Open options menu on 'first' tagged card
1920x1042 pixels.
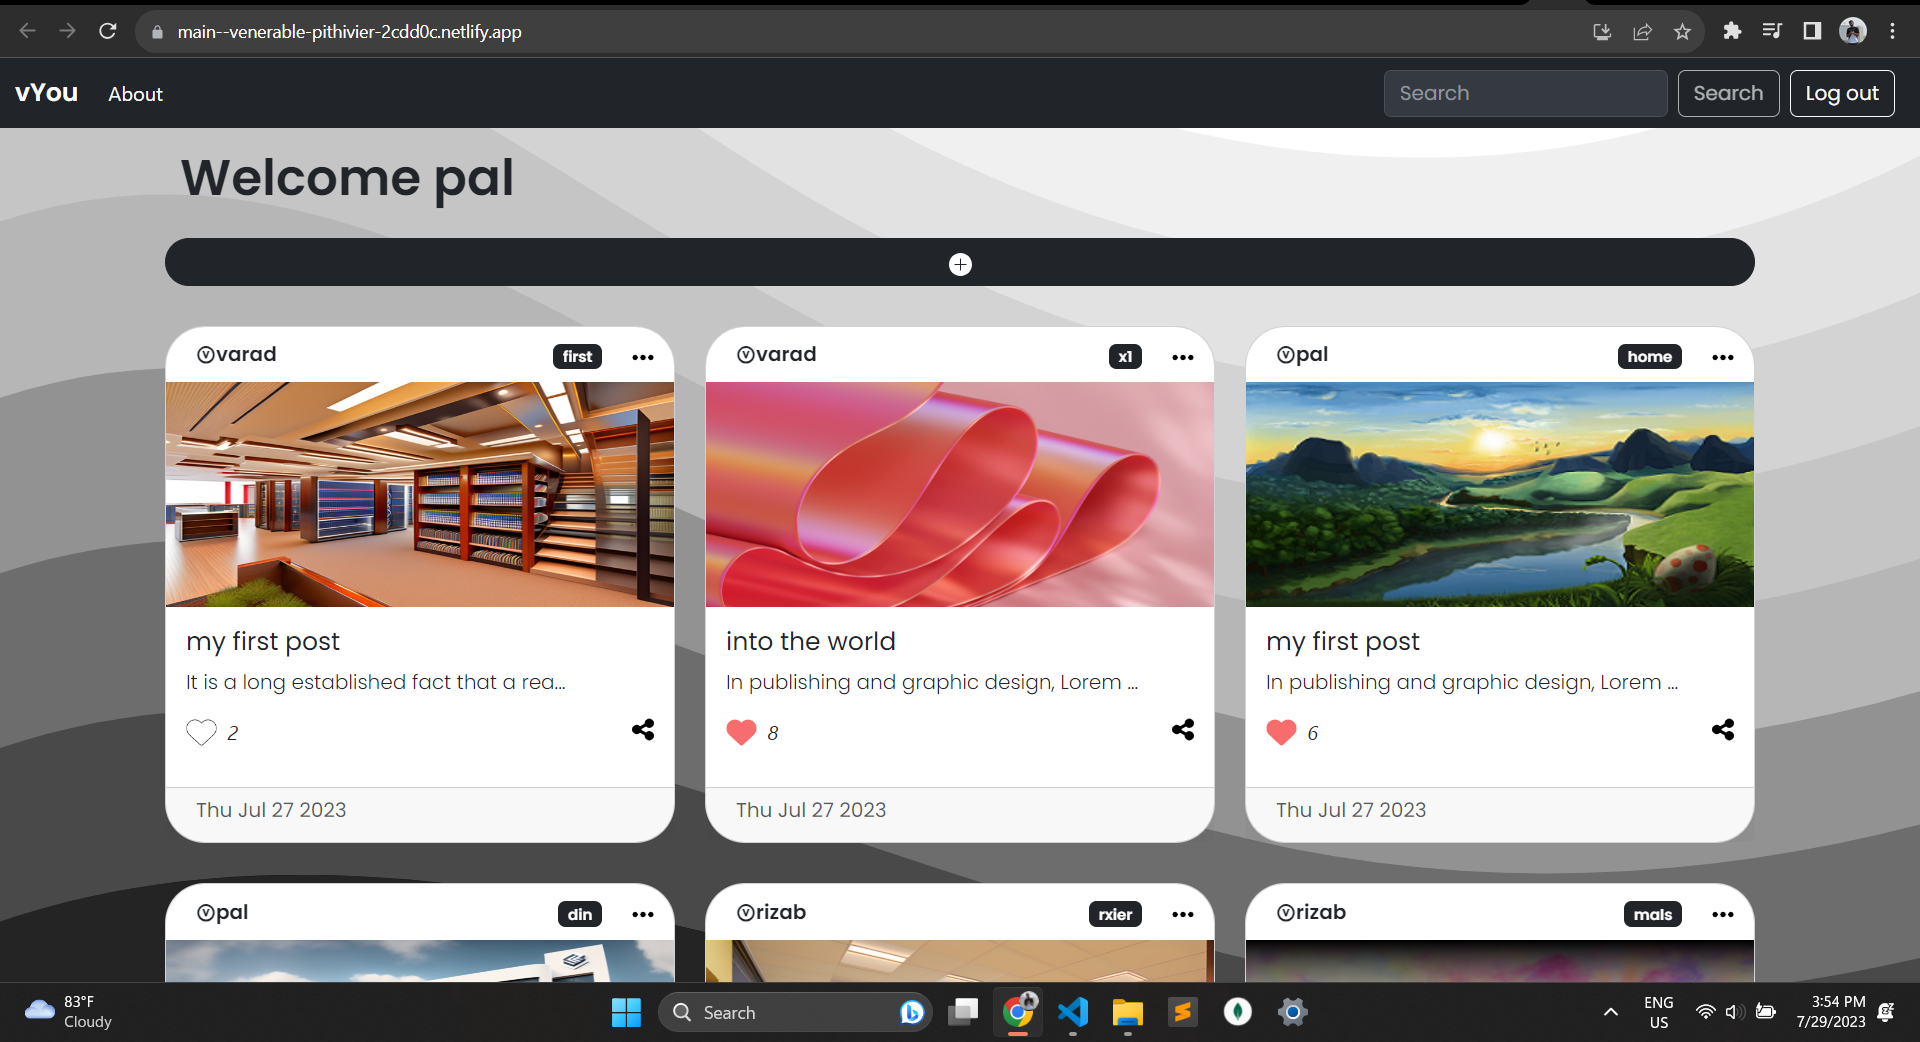[643, 357]
